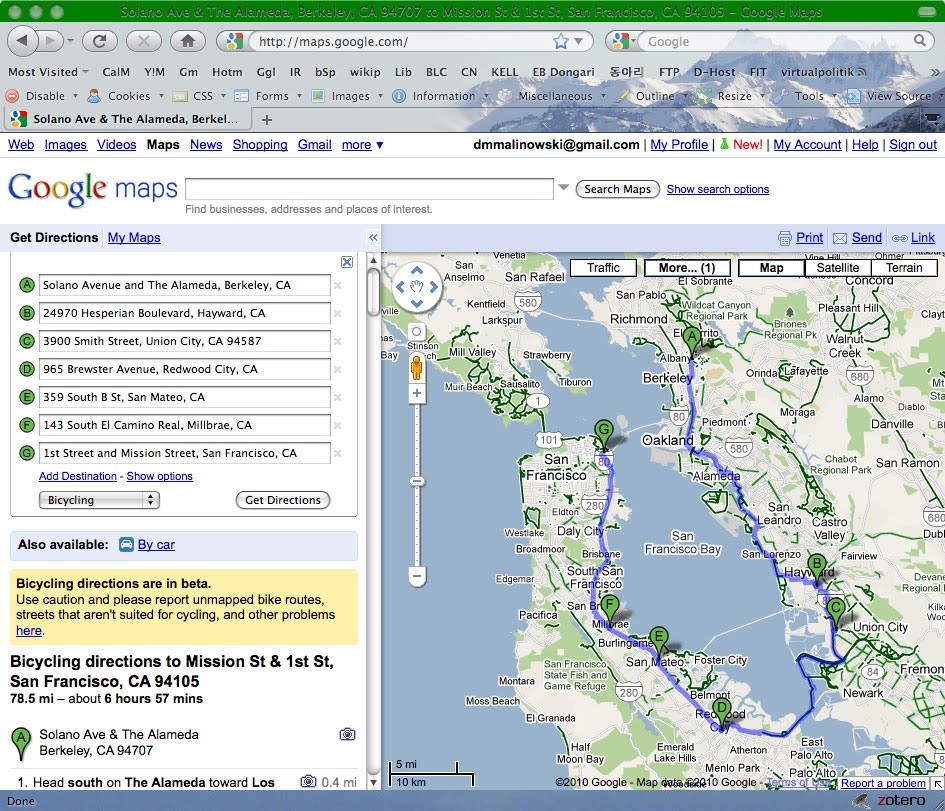Screen dimensions: 945x811
Task: Pan the map right with arrow control
Action: coord(434,287)
